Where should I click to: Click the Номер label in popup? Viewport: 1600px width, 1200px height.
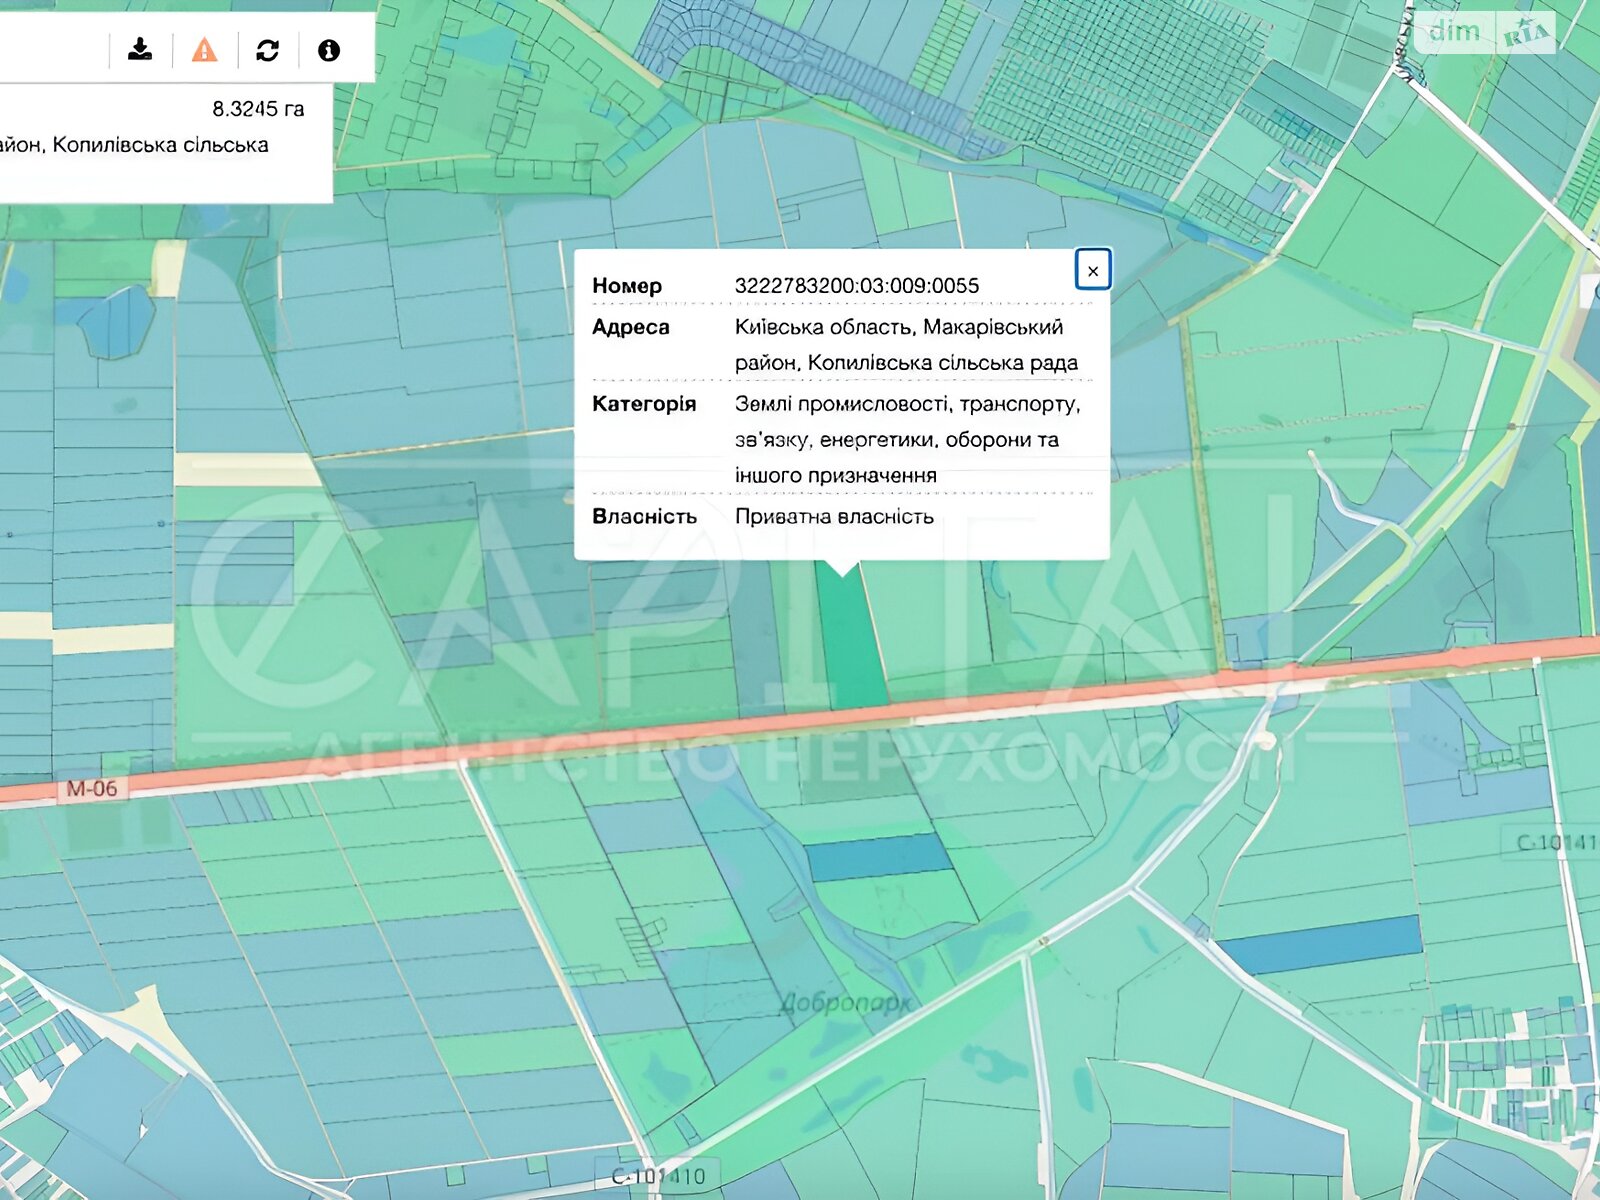626,286
